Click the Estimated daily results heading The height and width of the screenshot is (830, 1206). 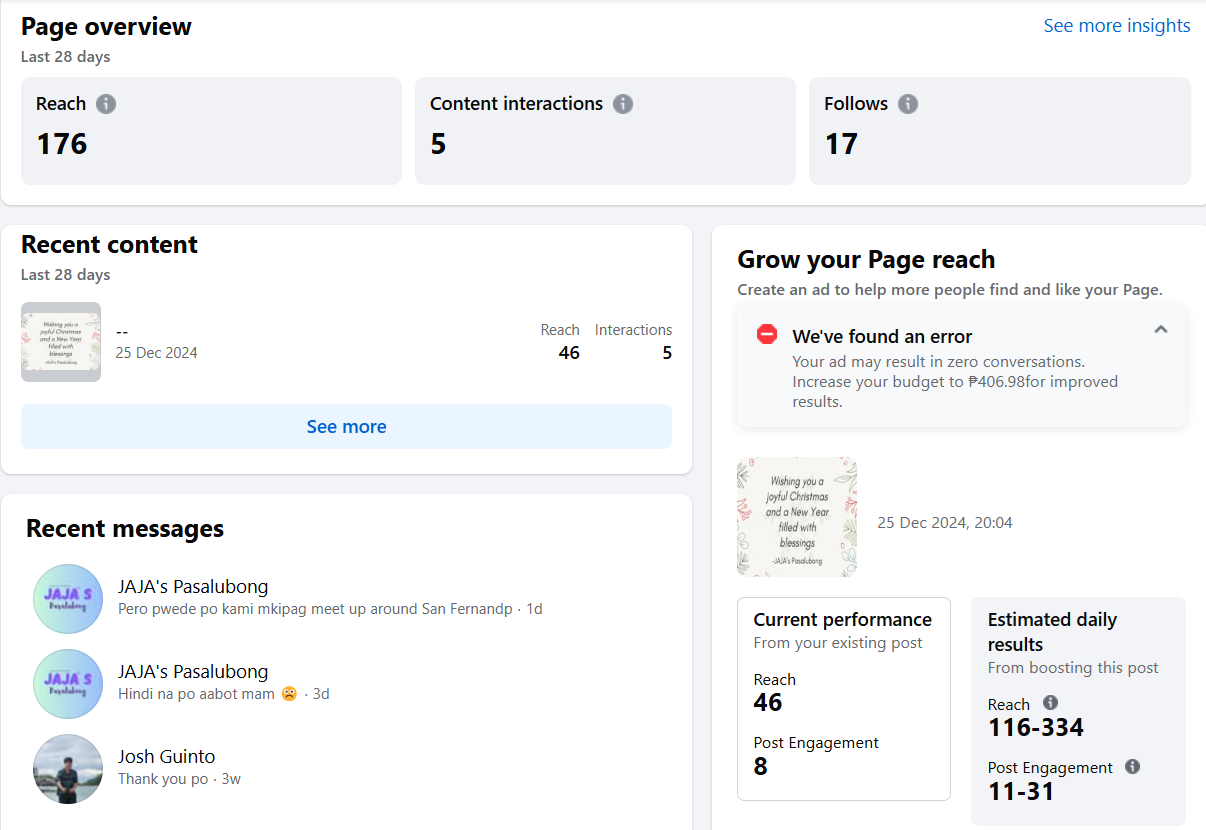point(1052,632)
